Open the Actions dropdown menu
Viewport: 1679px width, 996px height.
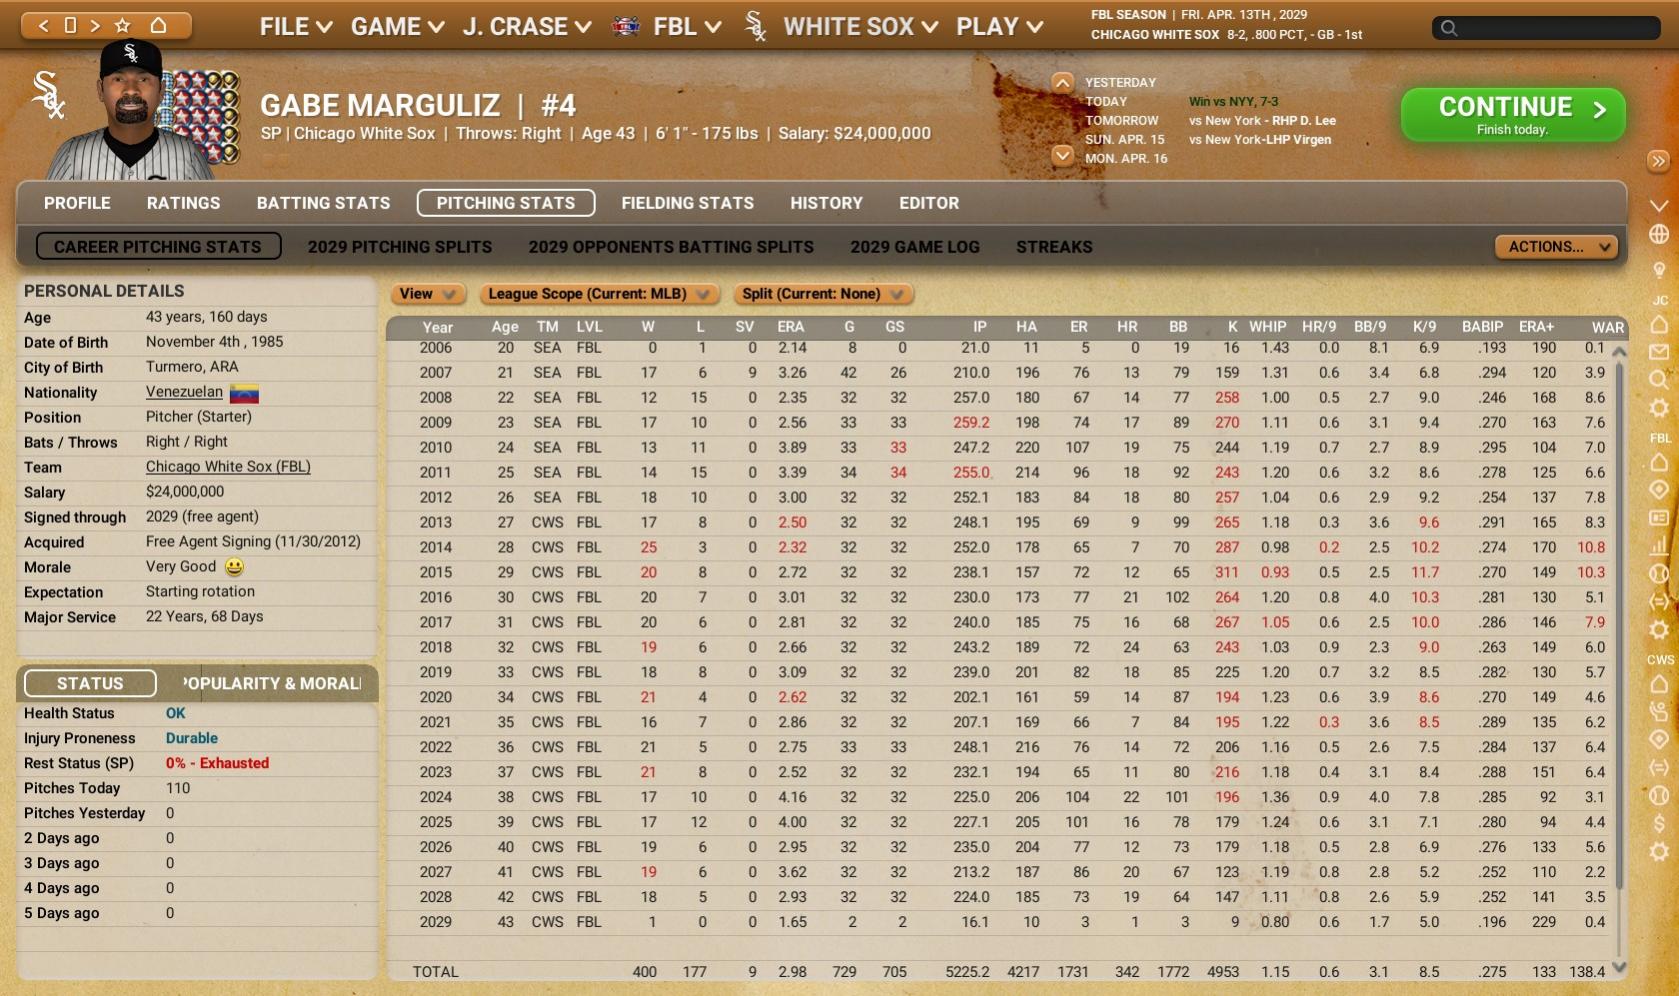(1555, 247)
